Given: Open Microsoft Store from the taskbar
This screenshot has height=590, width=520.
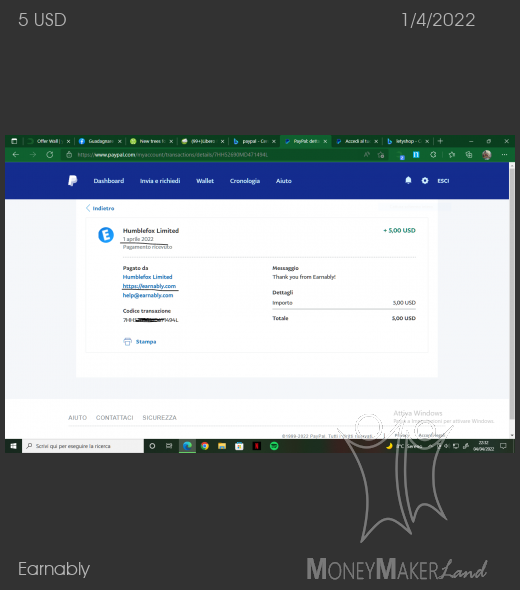Looking at the screenshot, I should point(239,446).
